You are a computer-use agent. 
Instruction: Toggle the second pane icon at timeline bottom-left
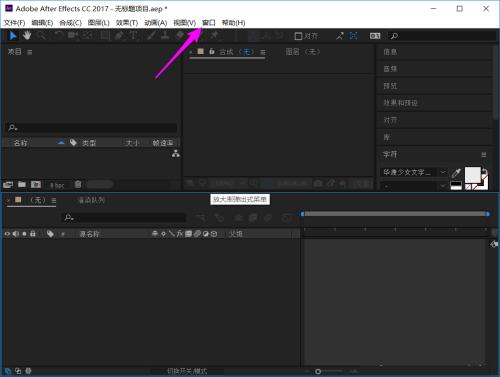coord(18,371)
